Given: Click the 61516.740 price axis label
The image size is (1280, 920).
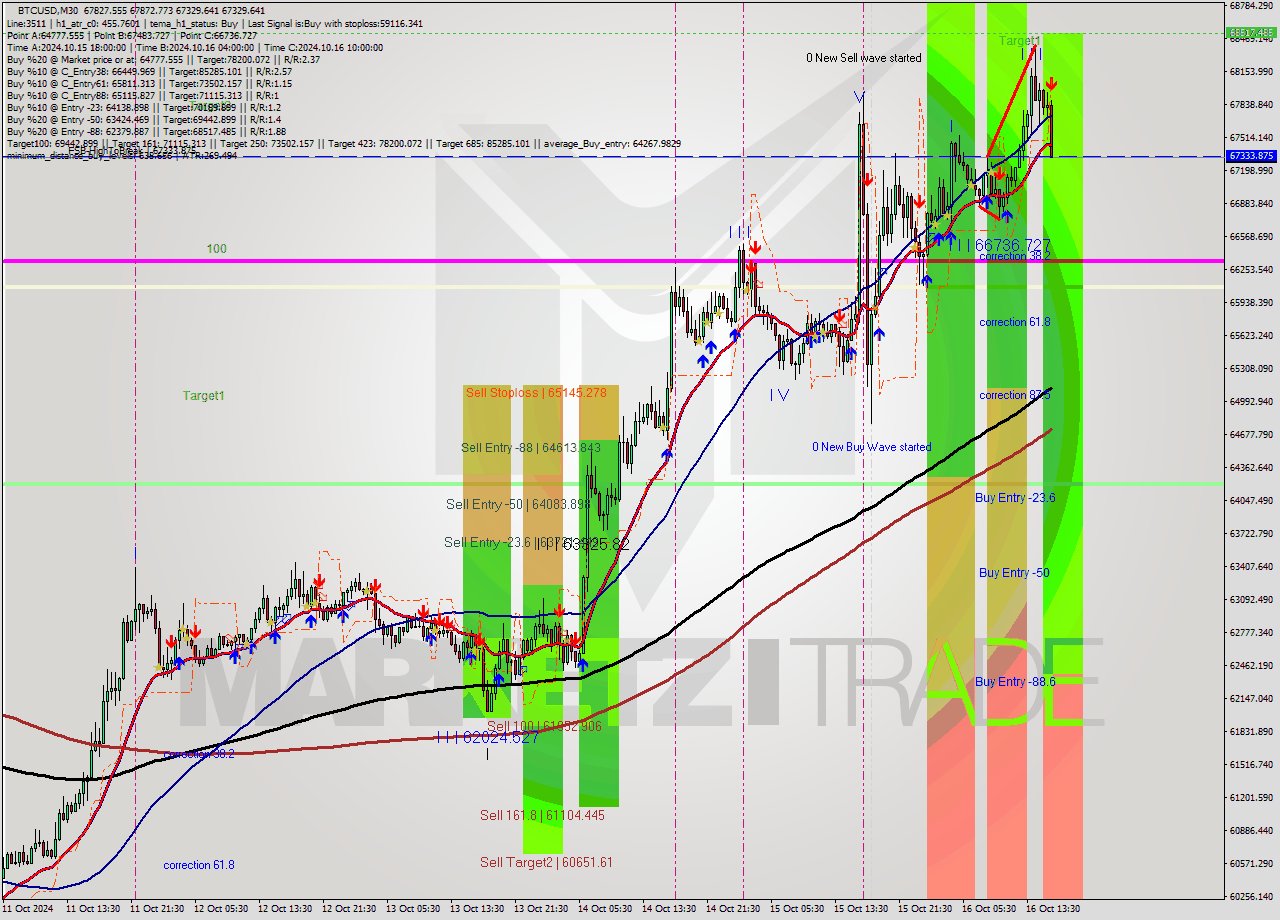Looking at the screenshot, I should click(x=1250, y=764).
